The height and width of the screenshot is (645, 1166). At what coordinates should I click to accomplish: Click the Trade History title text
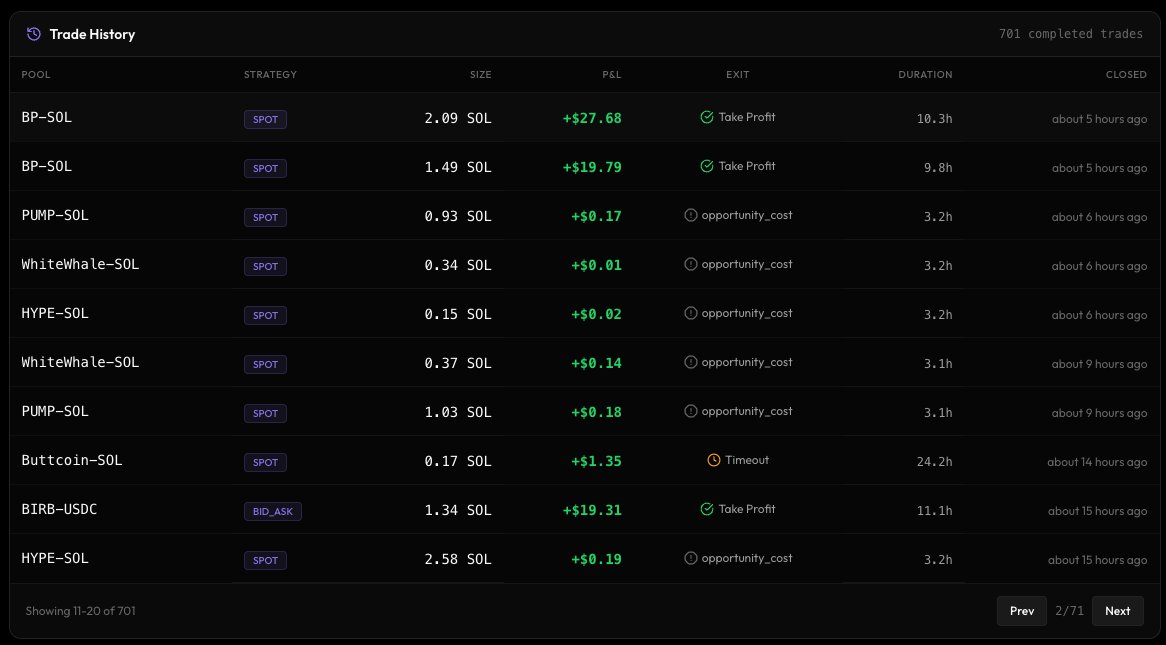tap(92, 34)
